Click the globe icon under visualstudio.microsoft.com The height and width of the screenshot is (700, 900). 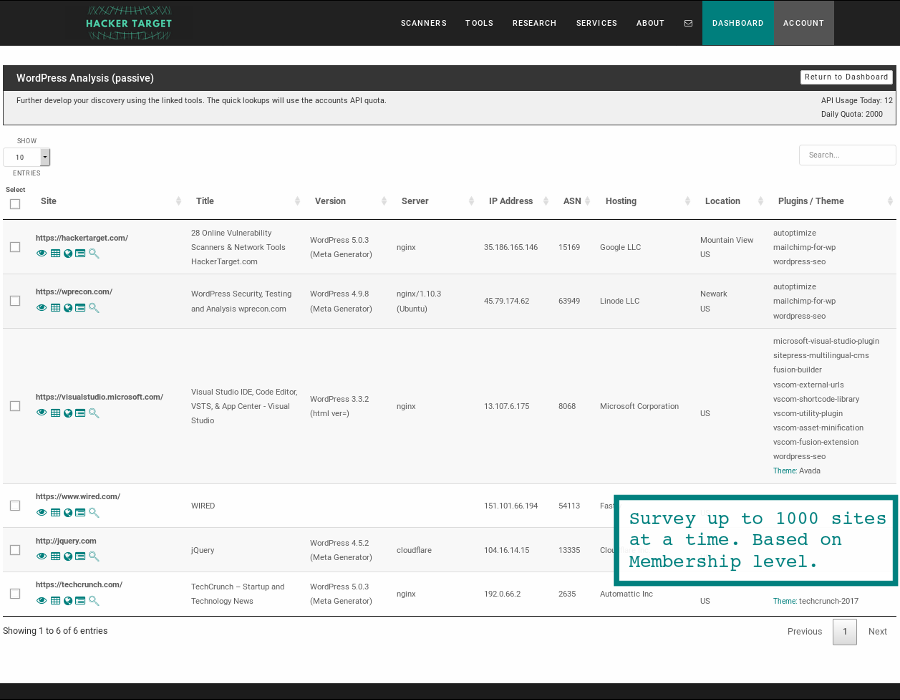pyautogui.click(x=68, y=413)
